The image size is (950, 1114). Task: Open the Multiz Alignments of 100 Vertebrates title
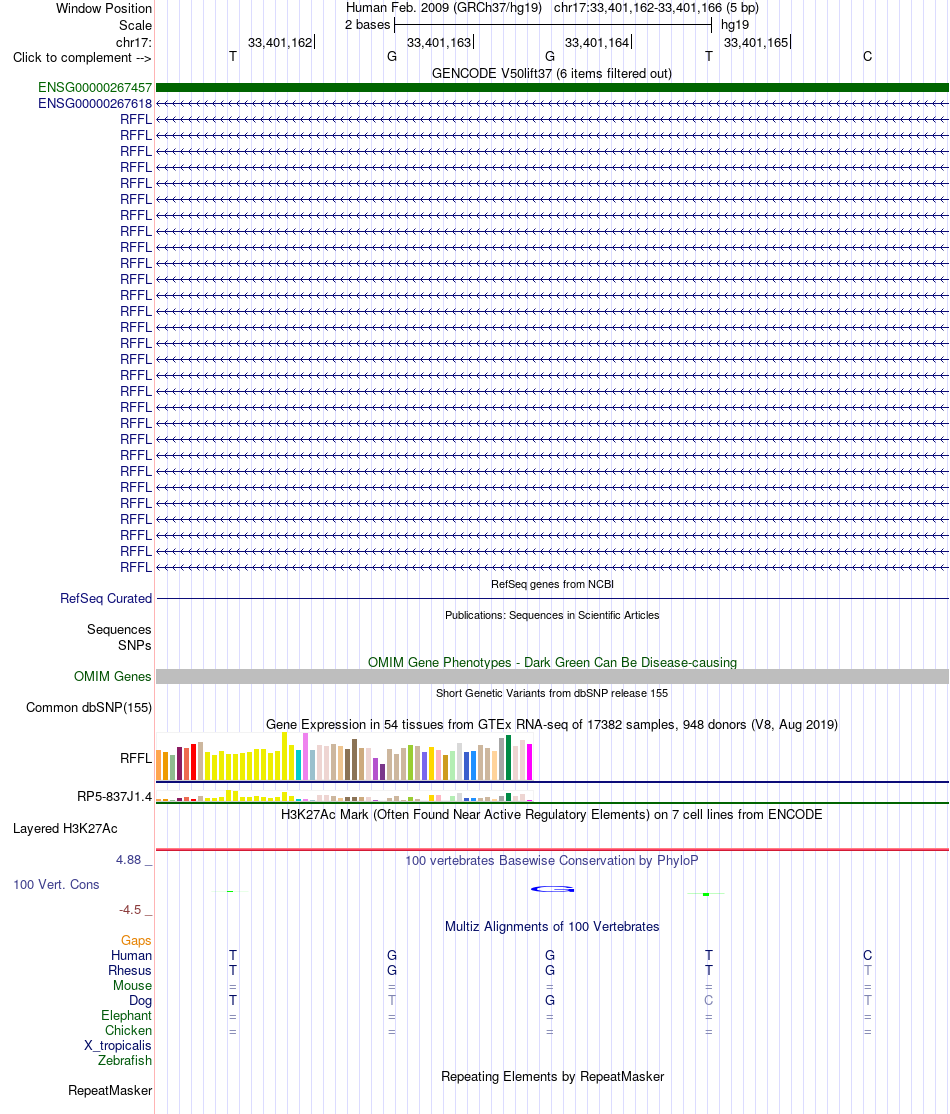point(552,926)
